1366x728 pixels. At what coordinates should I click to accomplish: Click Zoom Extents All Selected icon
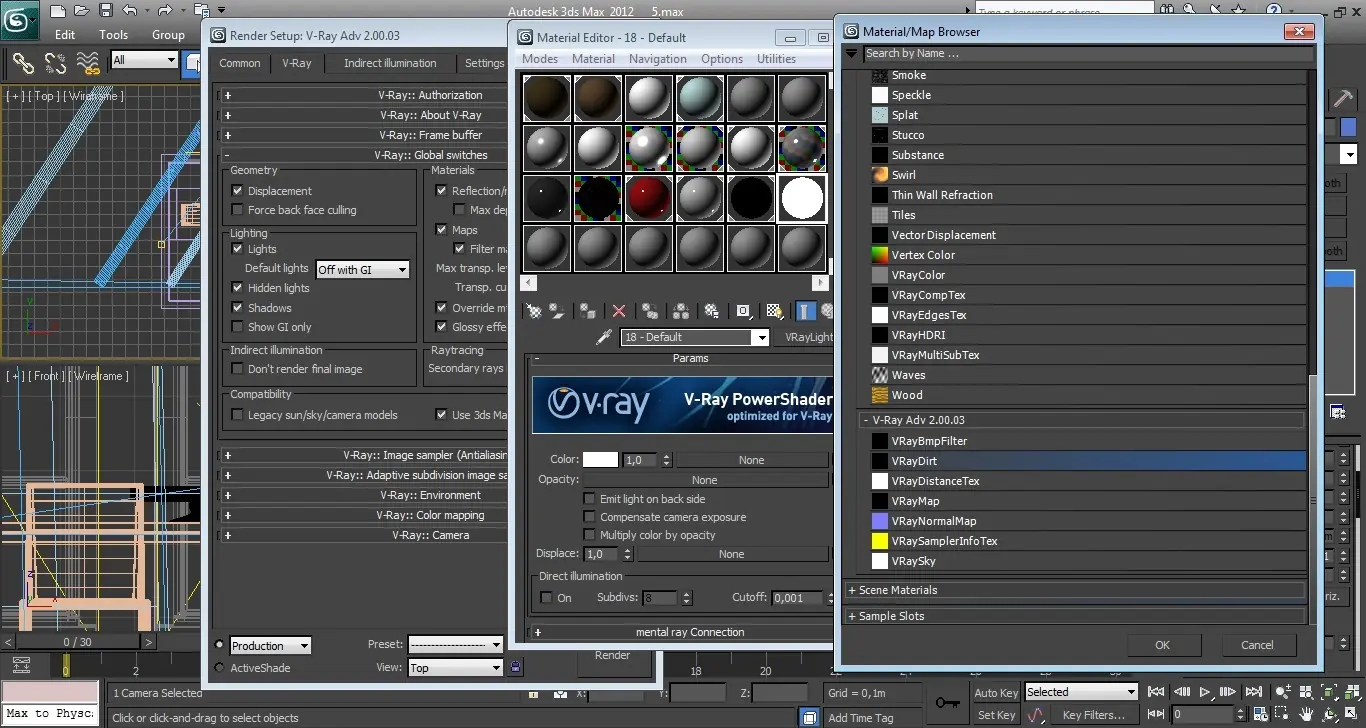(x=1351, y=692)
